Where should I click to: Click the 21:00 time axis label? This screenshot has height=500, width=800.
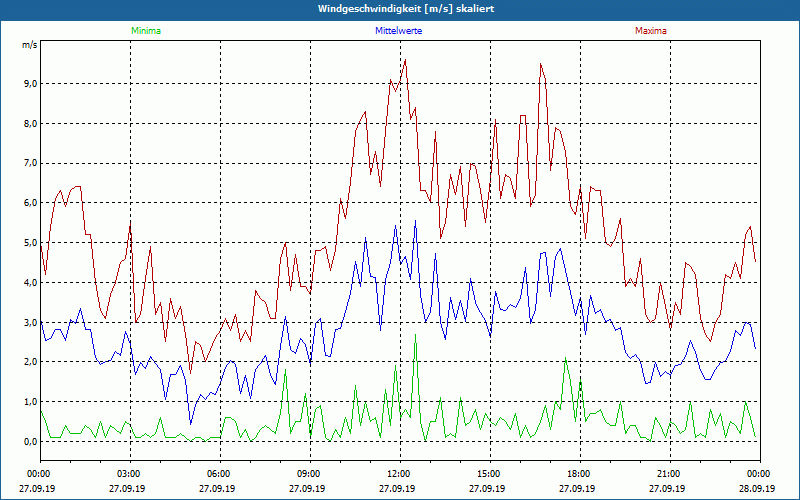(669, 474)
